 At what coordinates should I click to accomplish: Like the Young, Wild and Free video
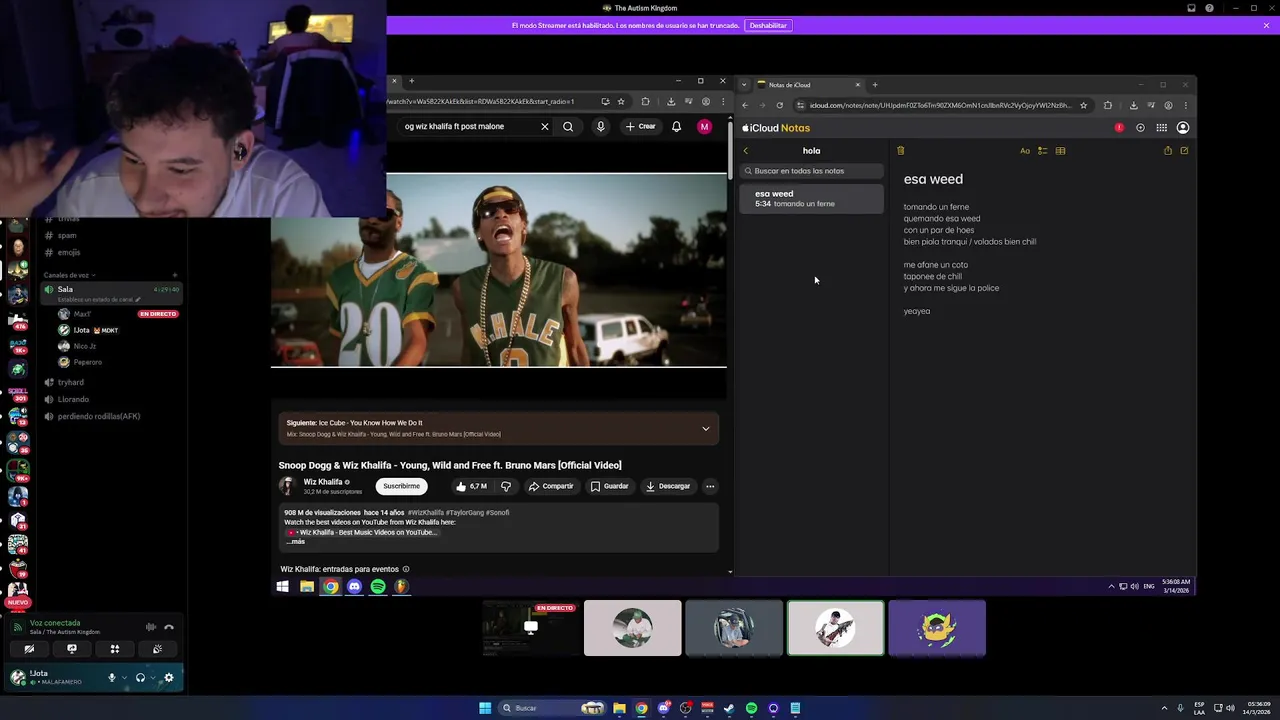coord(471,486)
